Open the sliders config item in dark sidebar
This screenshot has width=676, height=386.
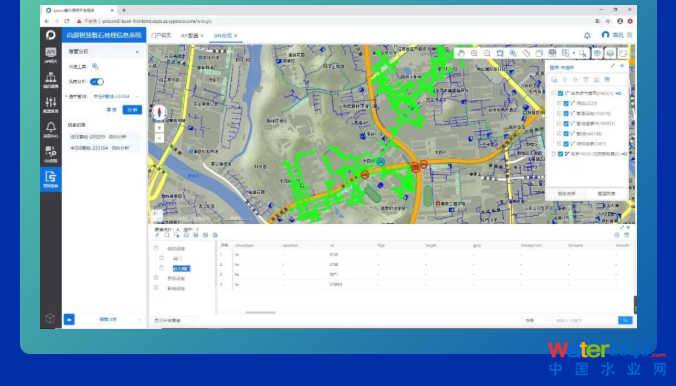tap(50, 105)
